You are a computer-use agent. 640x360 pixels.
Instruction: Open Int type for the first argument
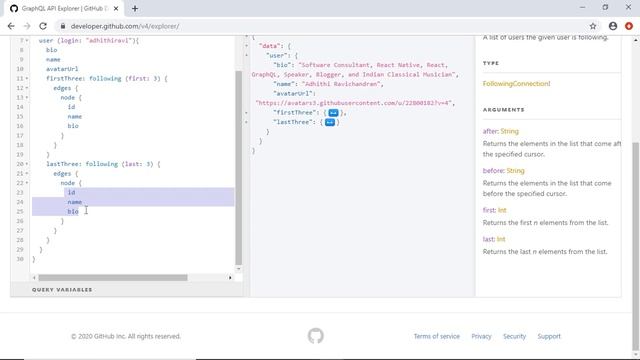502,210
